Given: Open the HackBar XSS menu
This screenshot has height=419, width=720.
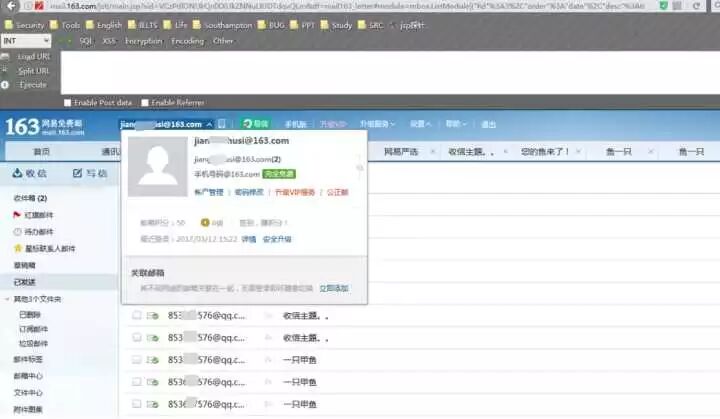Looking at the screenshot, I should coord(109,41).
